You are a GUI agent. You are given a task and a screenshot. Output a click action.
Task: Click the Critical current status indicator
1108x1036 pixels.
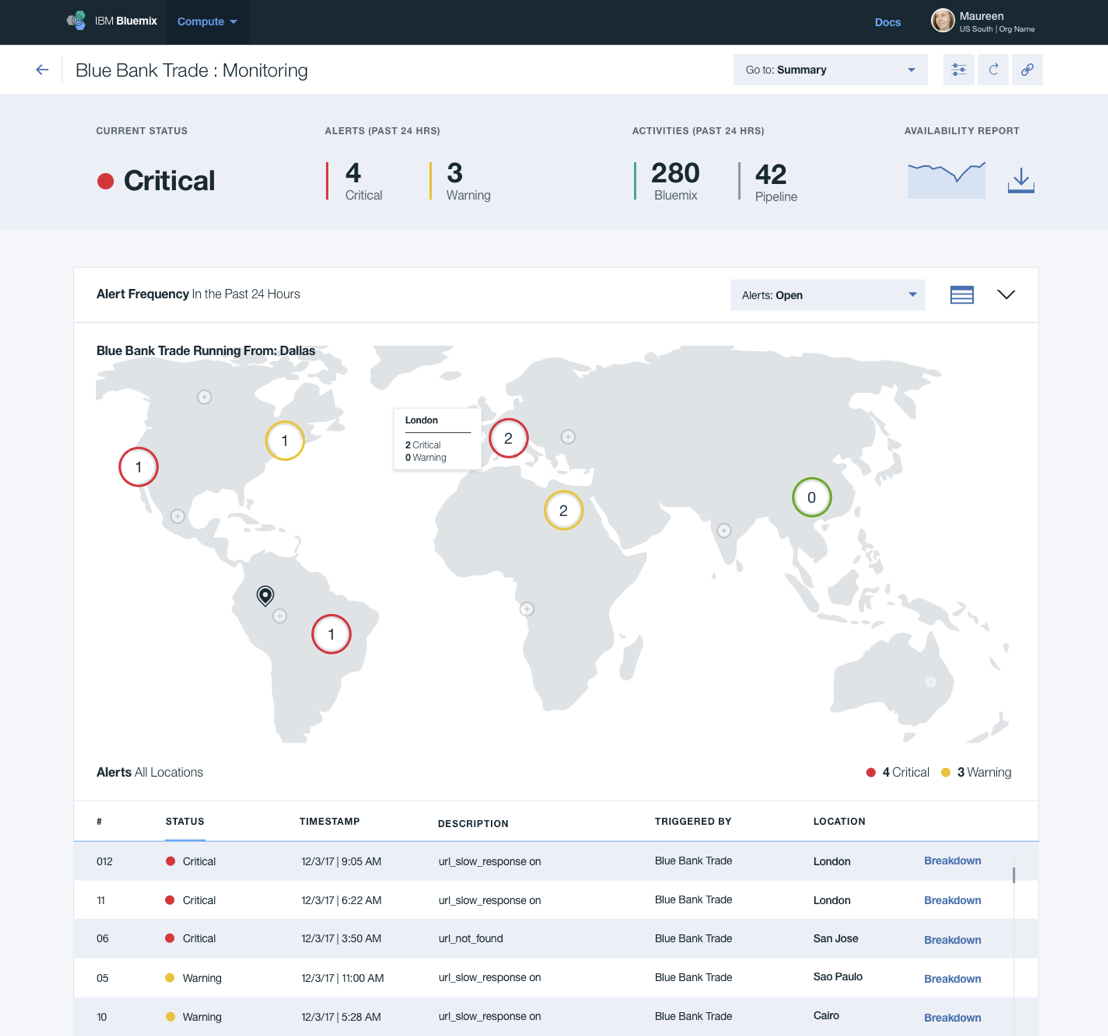[156, 181]
